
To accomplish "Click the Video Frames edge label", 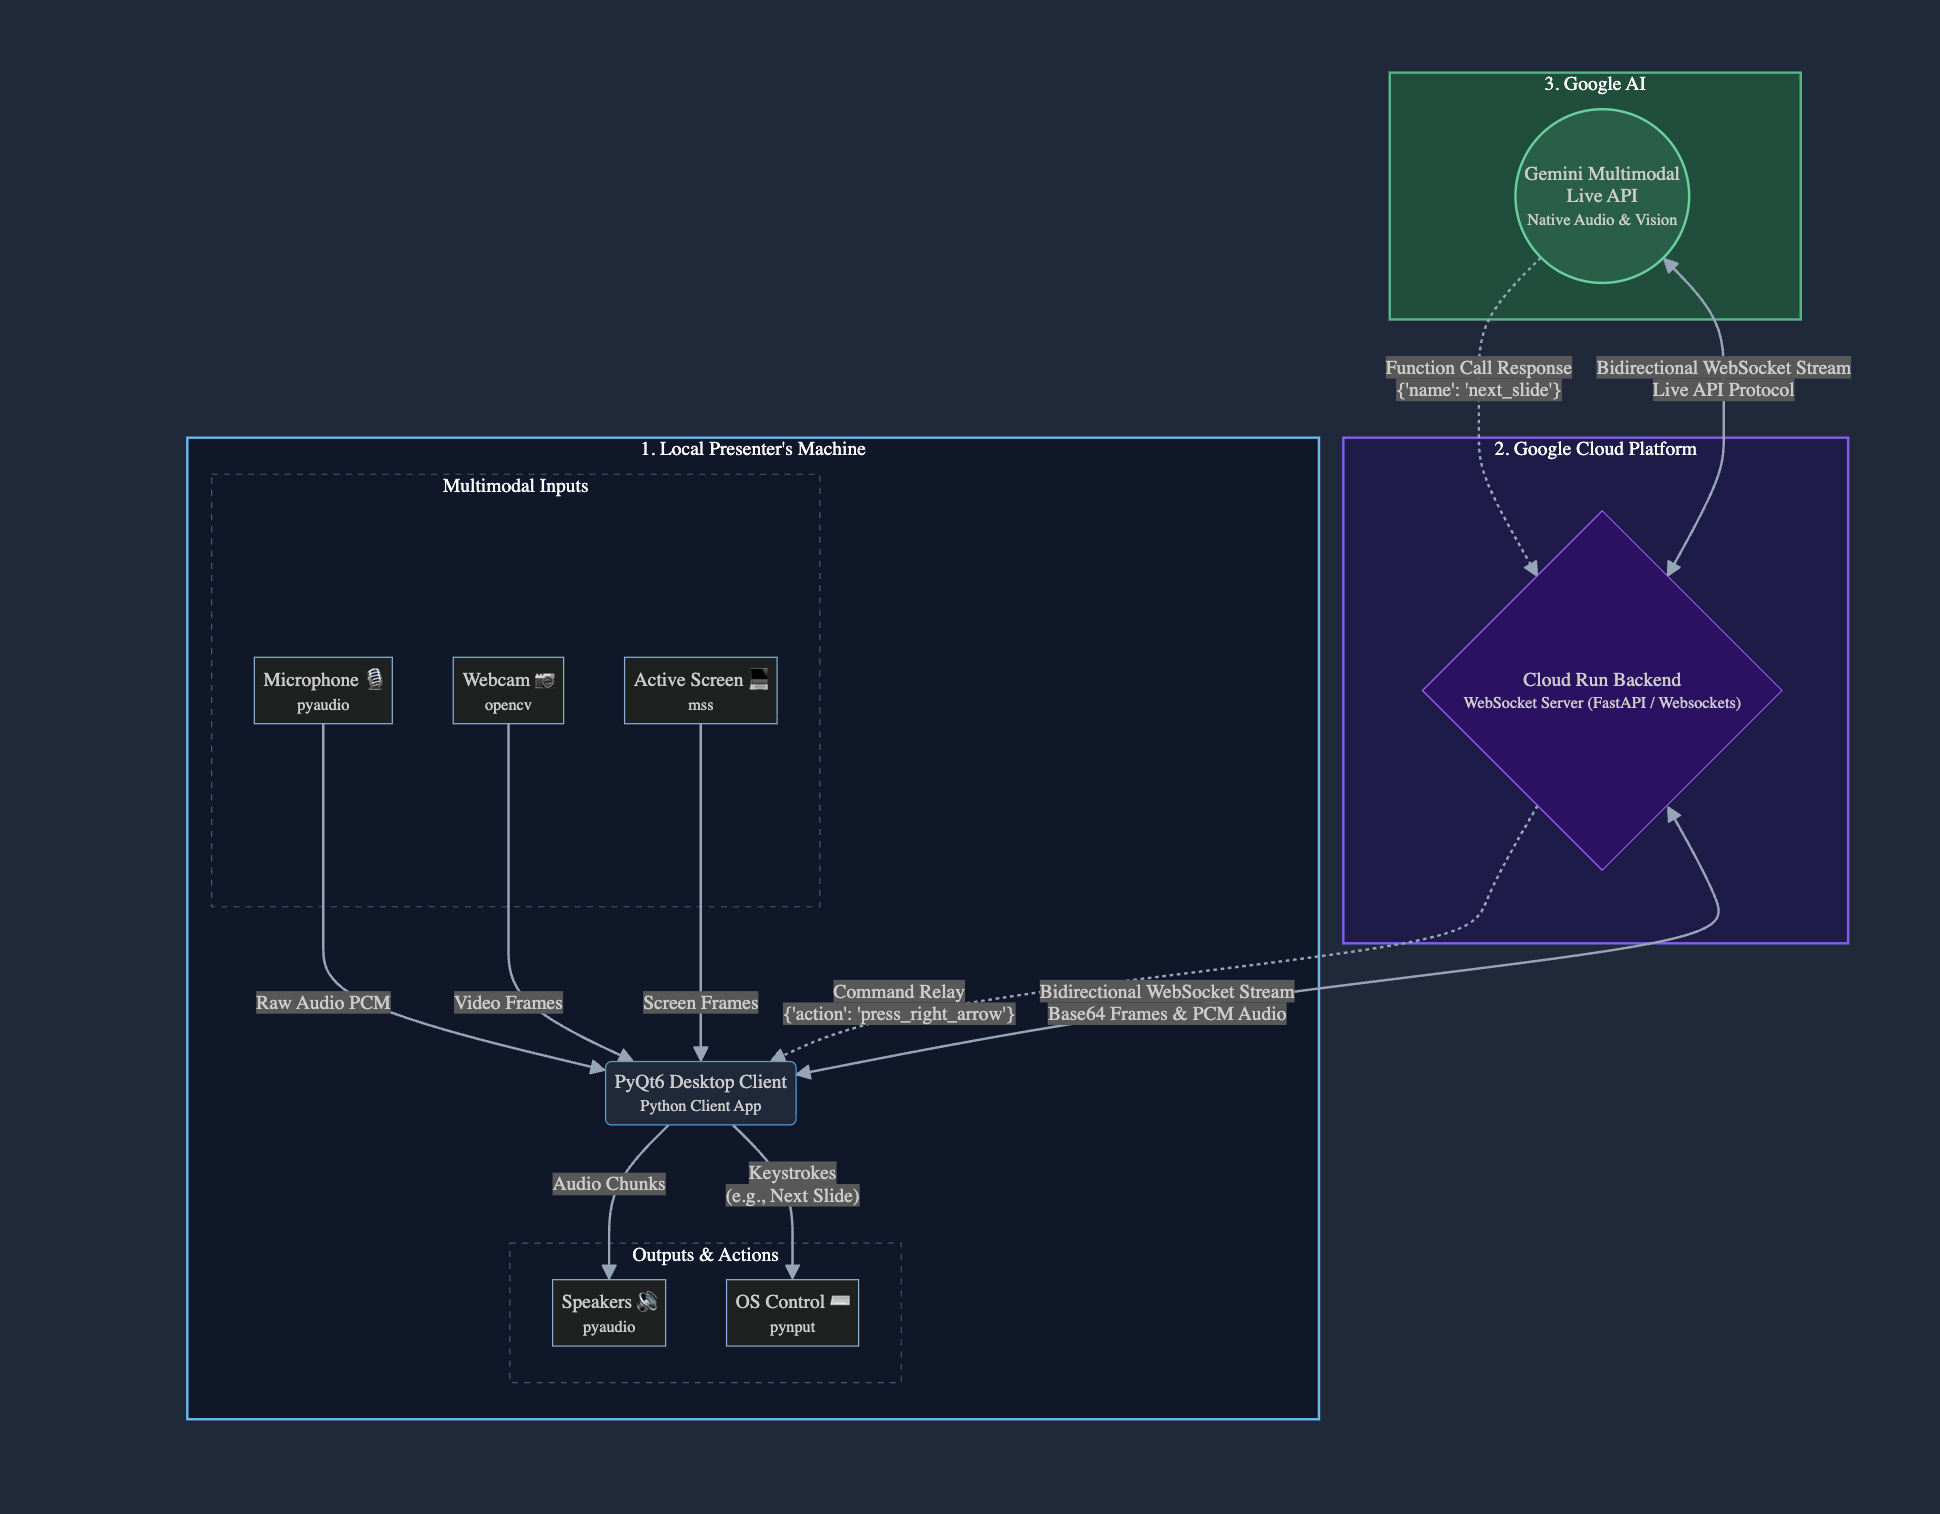I will click(508, 1002).
